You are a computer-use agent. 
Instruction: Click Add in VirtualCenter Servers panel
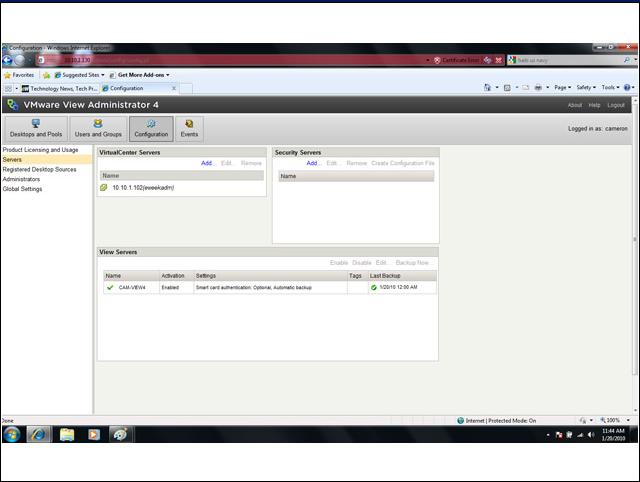coord(207,162)
